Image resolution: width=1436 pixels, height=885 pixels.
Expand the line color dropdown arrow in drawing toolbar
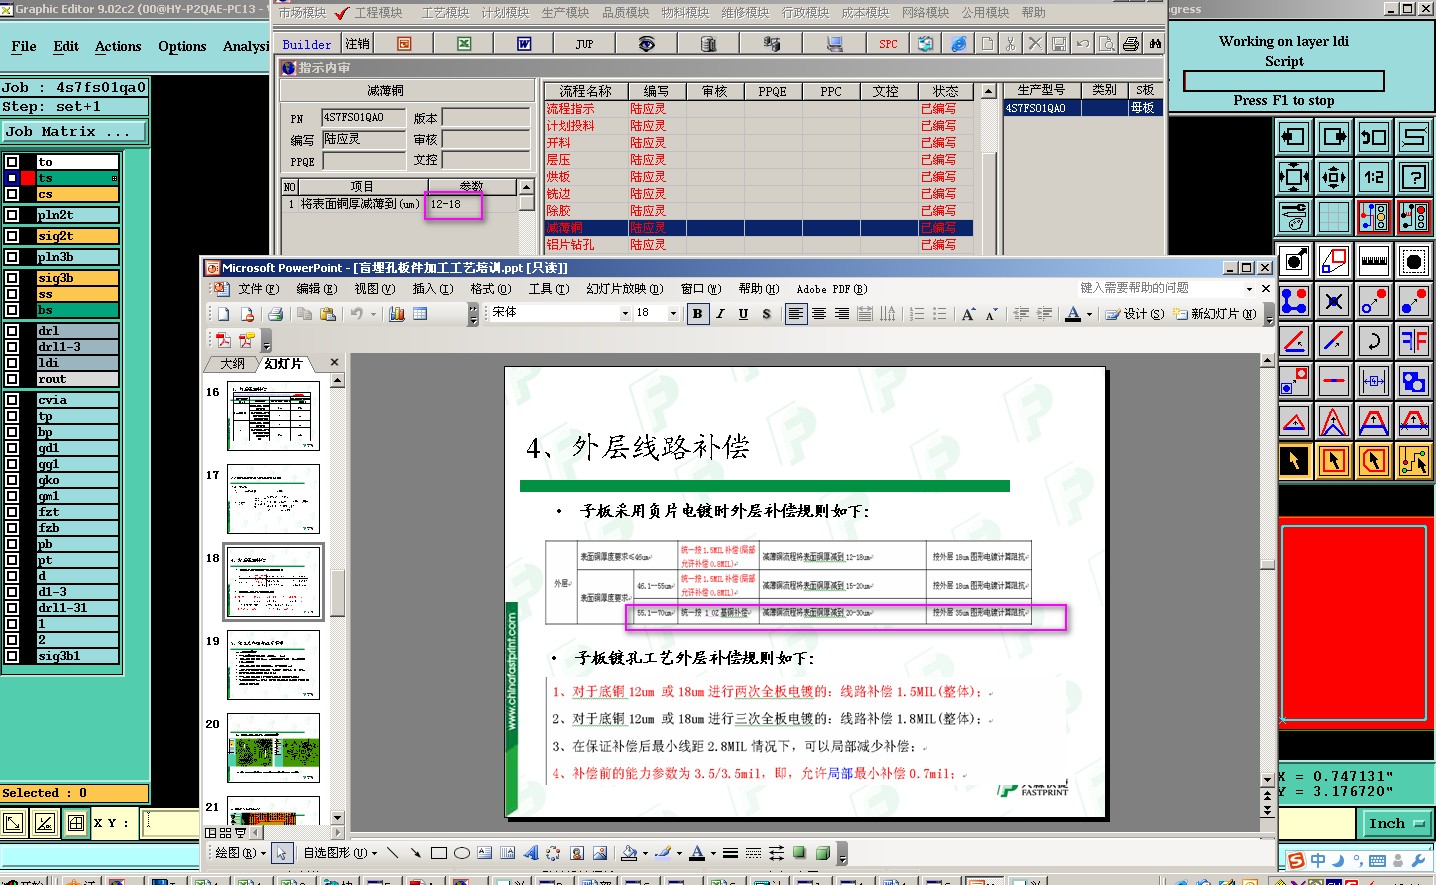pyautogui.click(x=679, y=853)
